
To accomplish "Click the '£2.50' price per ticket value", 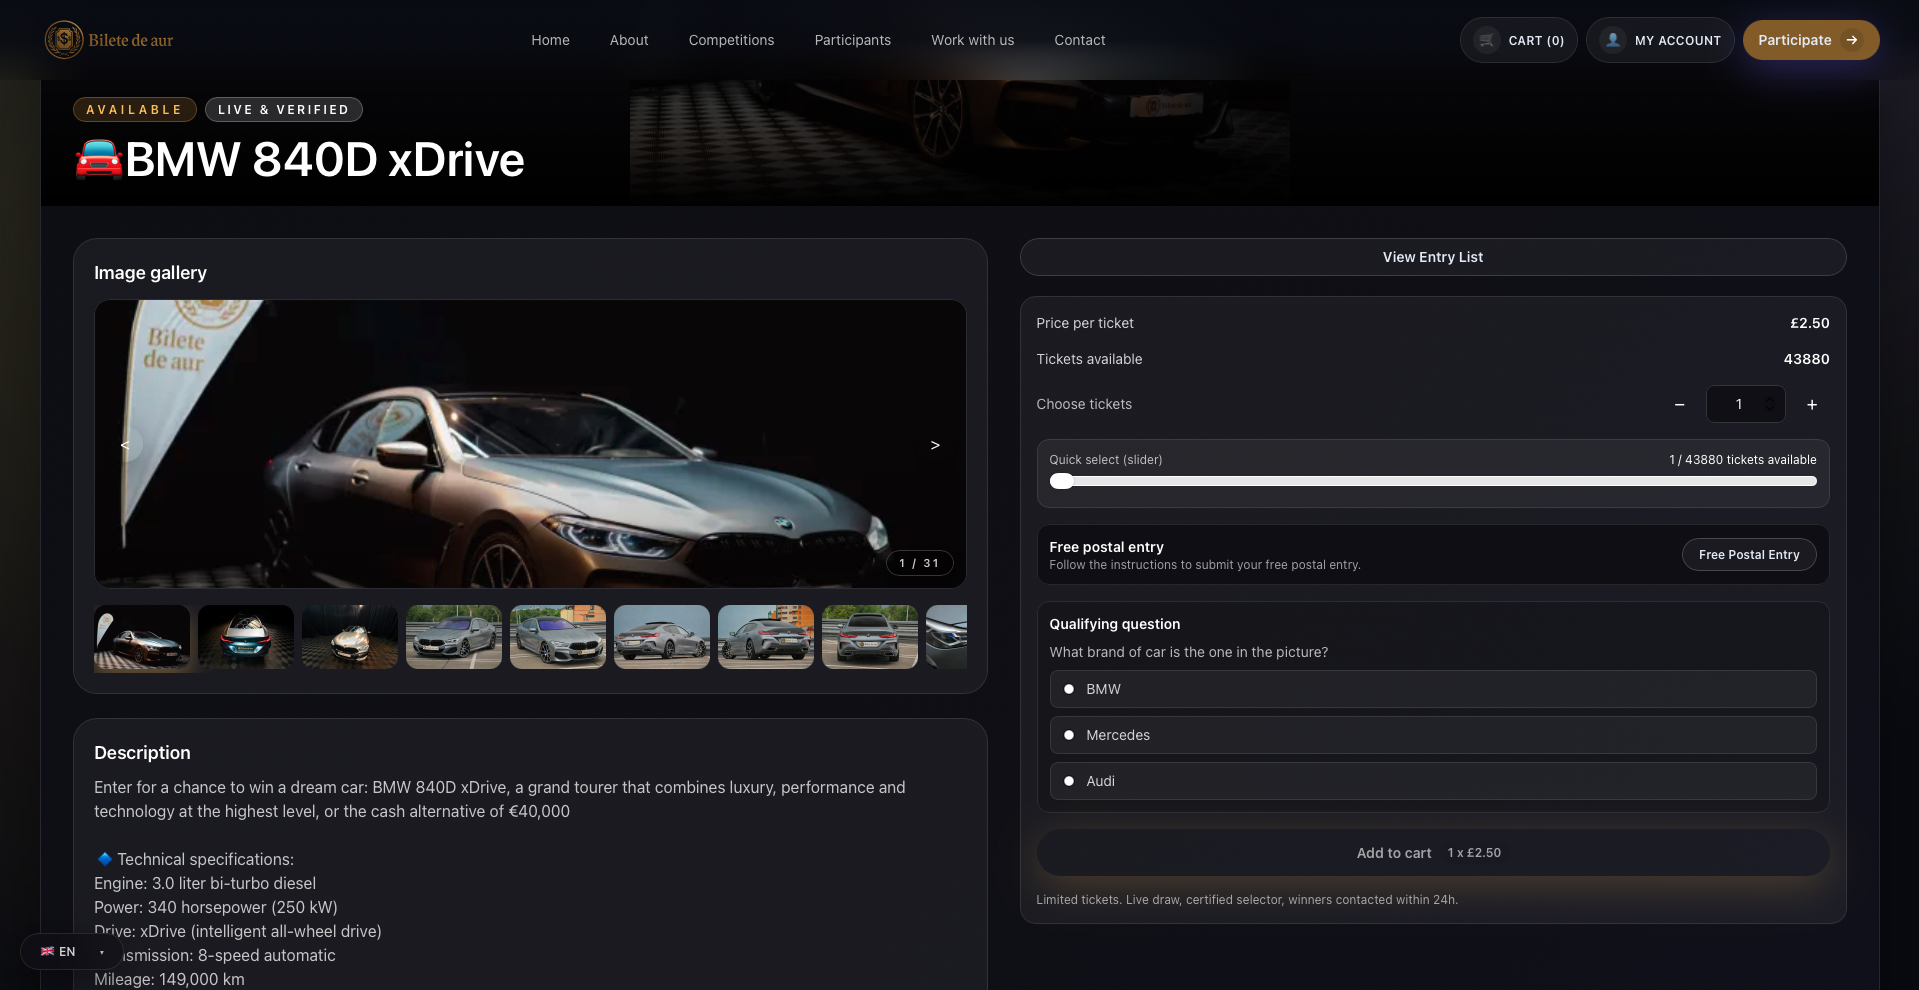I will pos(1809,323).
